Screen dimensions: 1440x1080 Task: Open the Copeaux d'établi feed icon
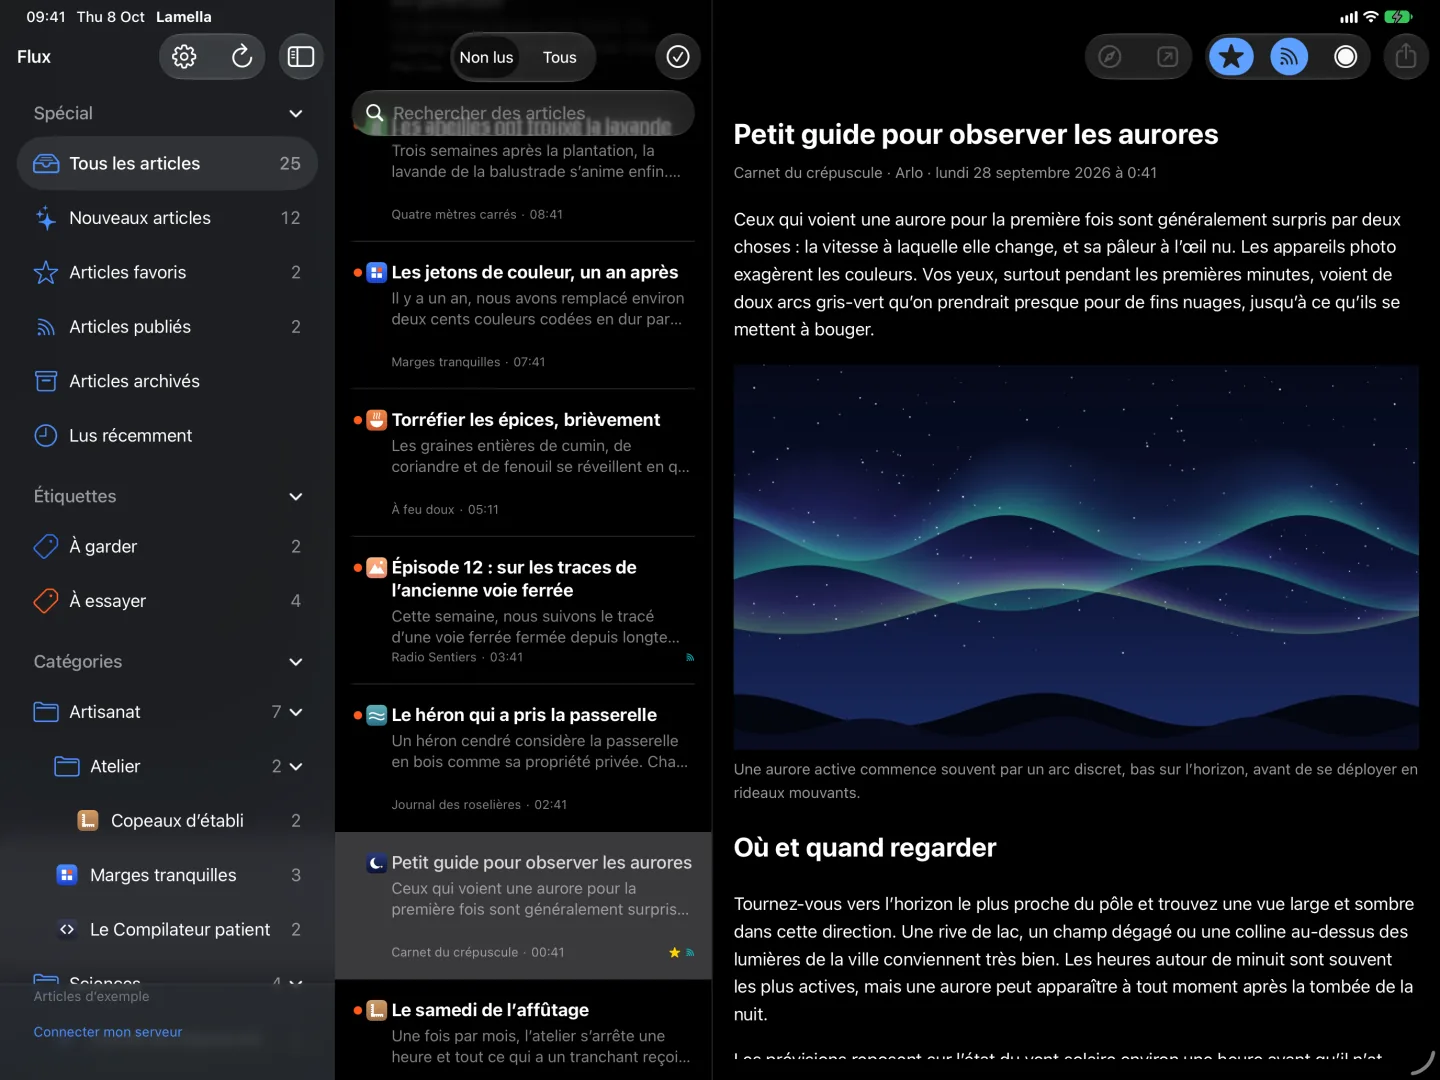(88, 820)
